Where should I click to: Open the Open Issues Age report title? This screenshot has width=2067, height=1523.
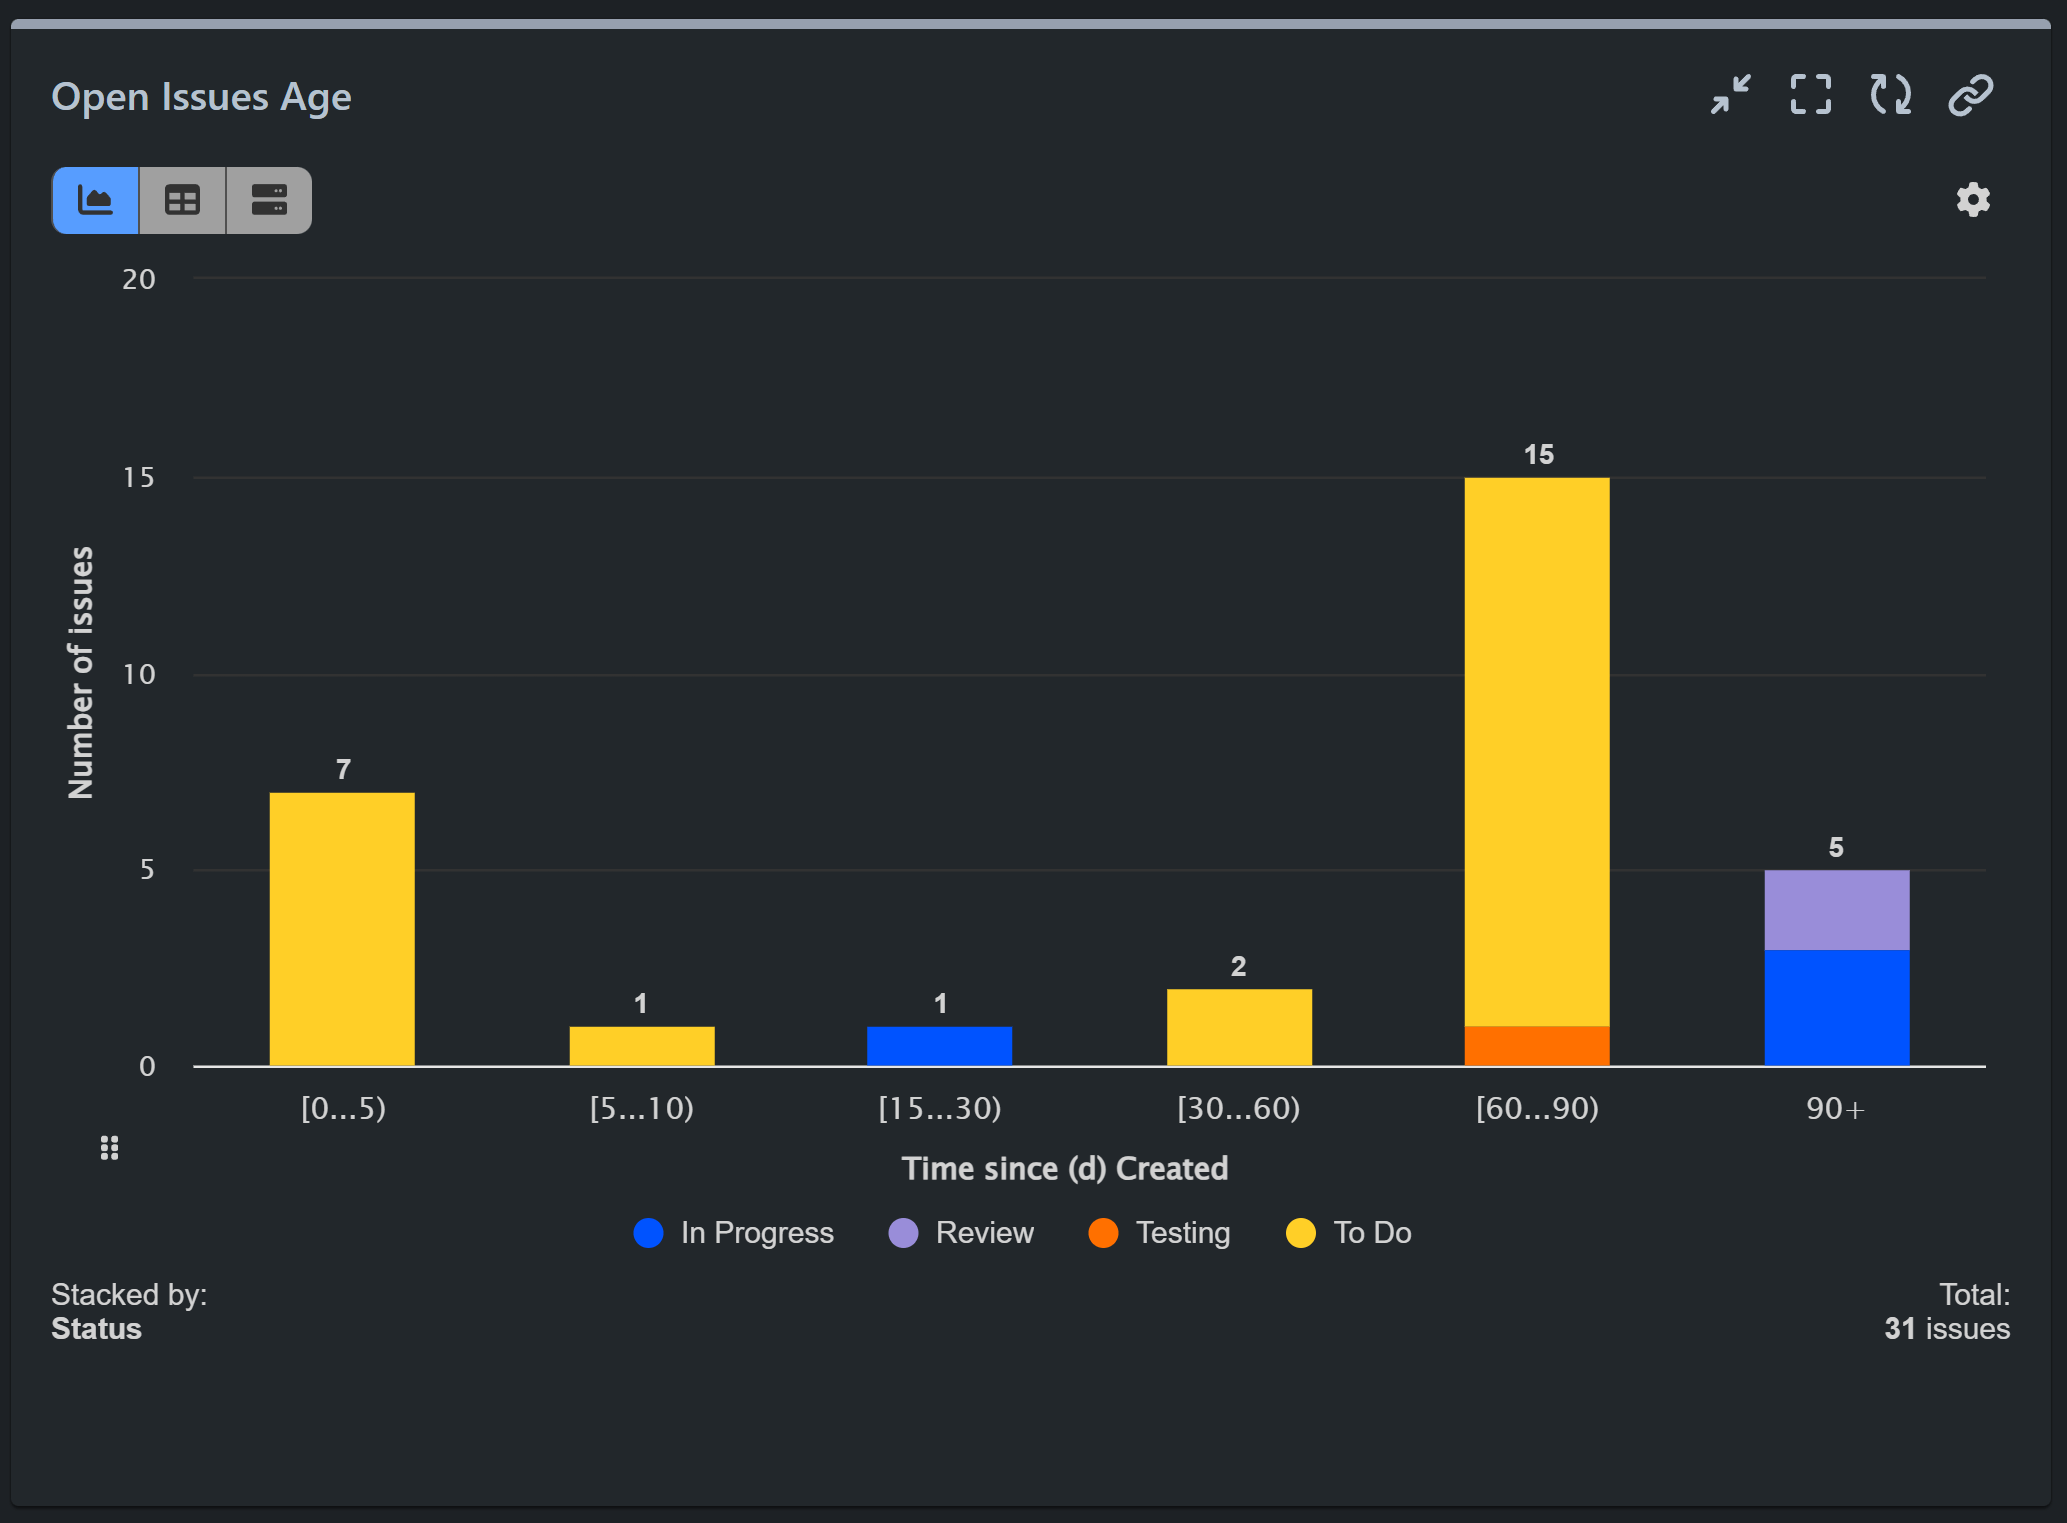pos(201,96)
